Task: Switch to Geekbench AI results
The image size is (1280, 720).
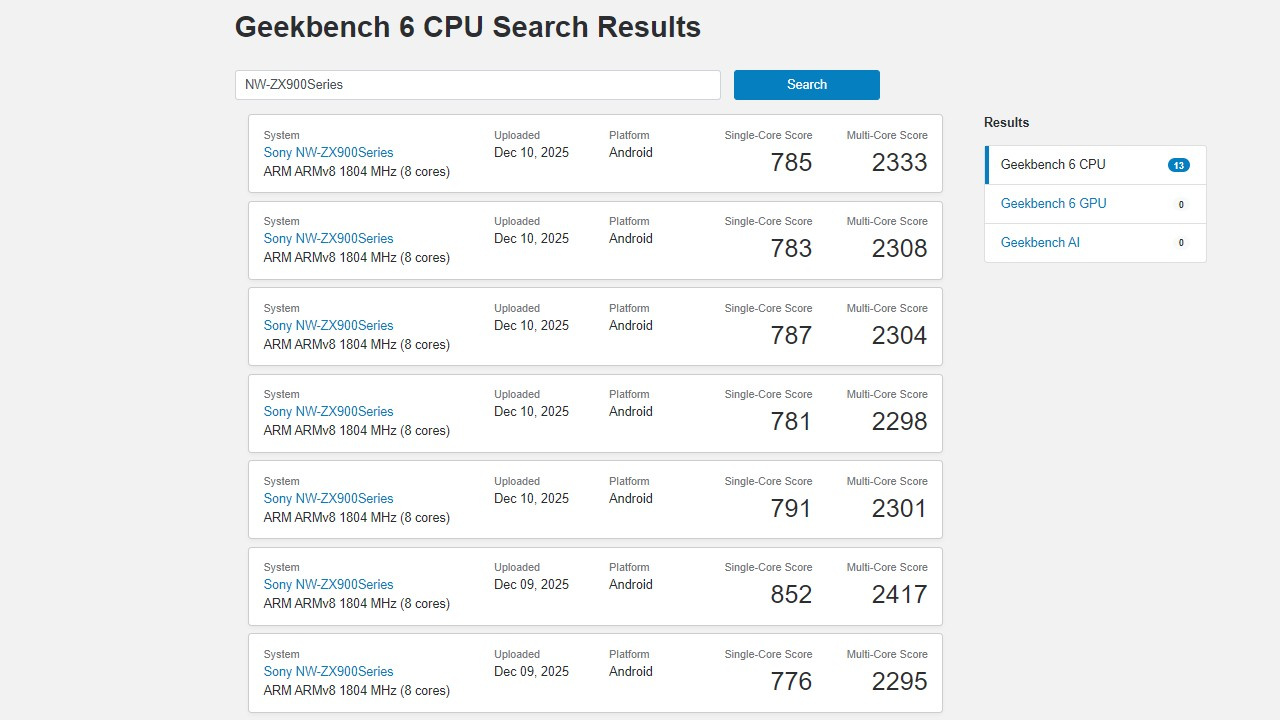Action: click(1040, 242)
